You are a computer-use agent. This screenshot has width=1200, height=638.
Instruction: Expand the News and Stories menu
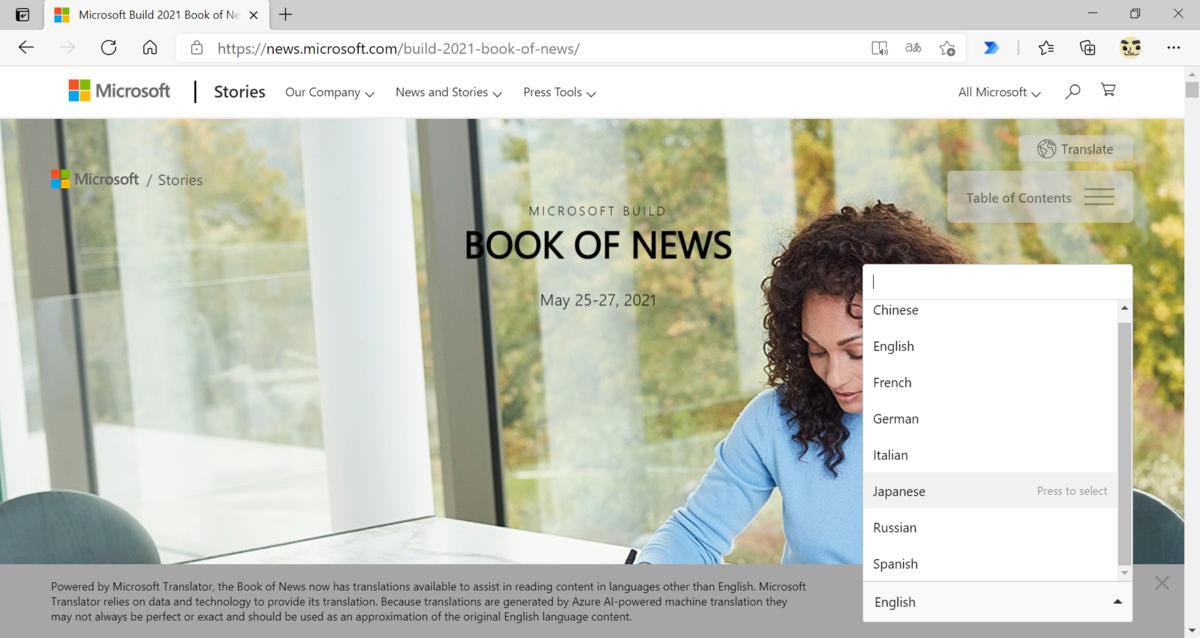[x=449, y=92]
